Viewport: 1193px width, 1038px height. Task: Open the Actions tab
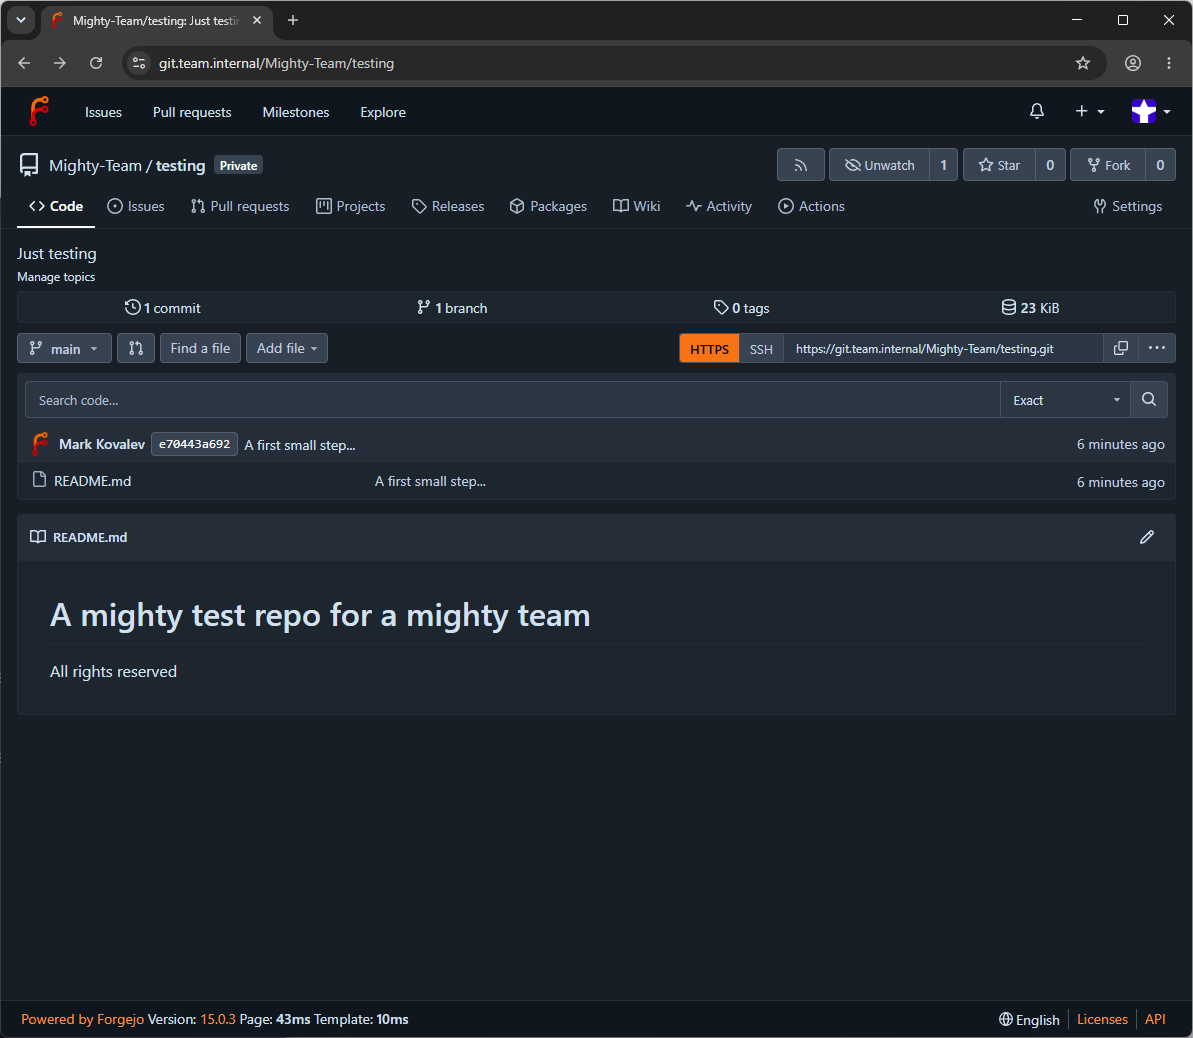pyautogui.click(x=811, y=206)
